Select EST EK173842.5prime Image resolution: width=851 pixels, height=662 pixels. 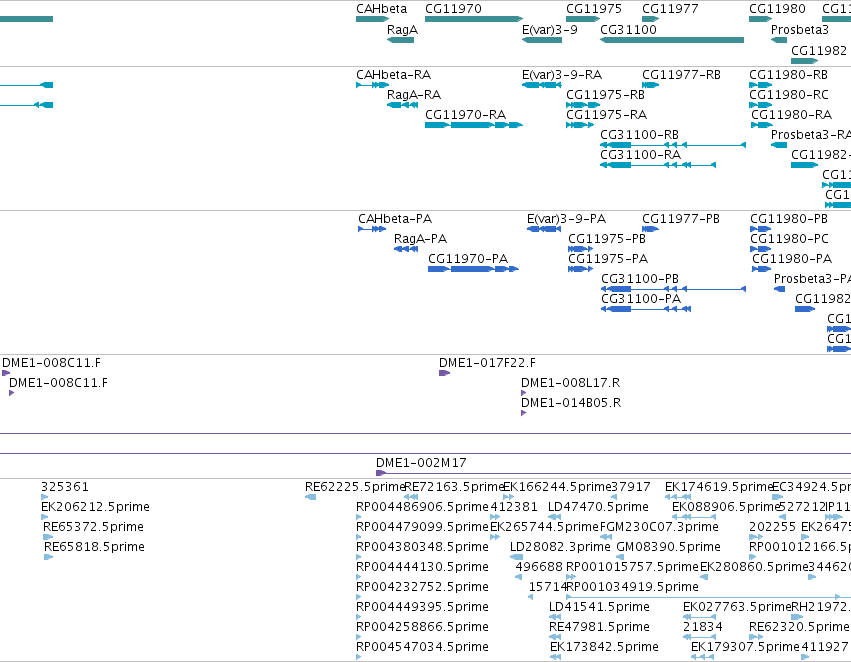(x=555, y=657)
